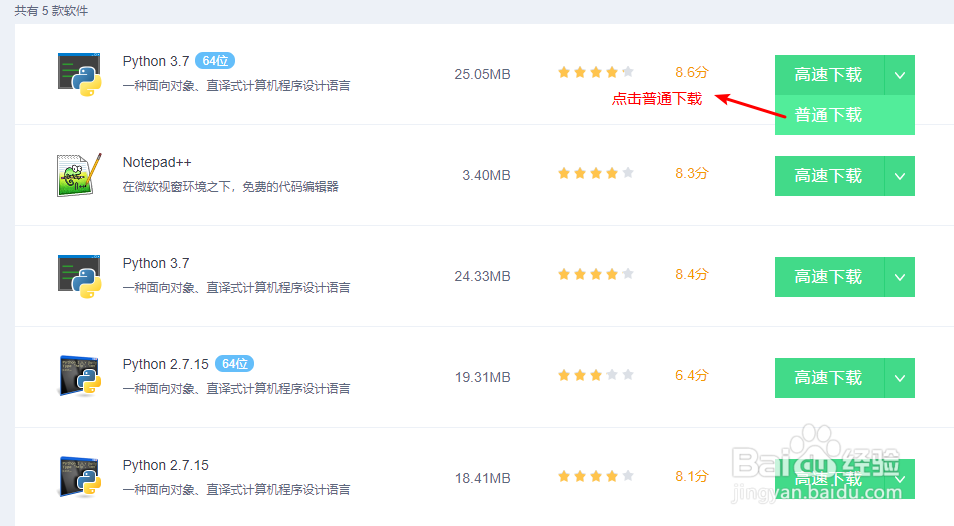Screen dimensions: 954x526
Task: Click the Notepad++ app icon
Action: 80,175
